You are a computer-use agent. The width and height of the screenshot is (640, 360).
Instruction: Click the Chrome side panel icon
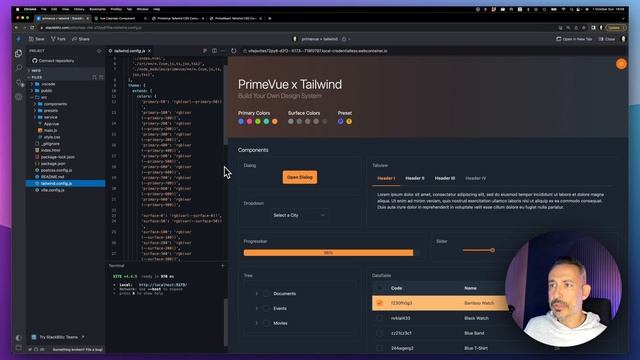[593, 28]
